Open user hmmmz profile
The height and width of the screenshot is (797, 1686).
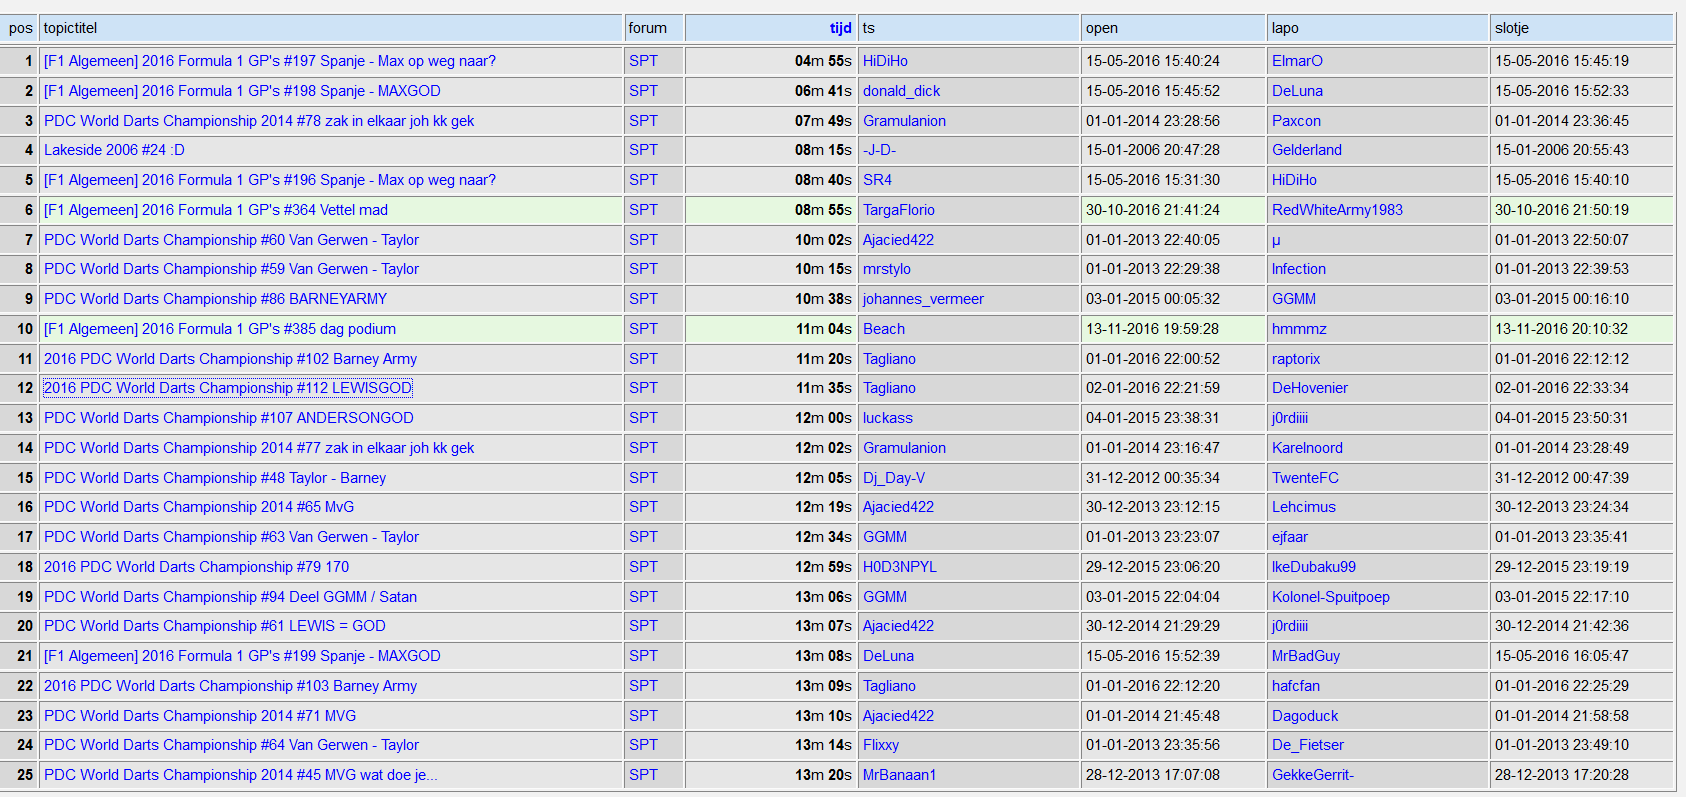(x=1299, y=329)
